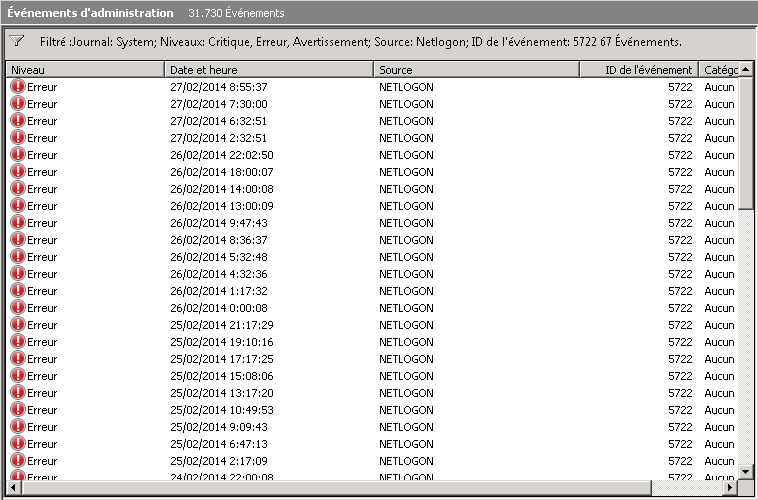
Task: Click Erreur label in 25/02/2014 9:09:43 row
Action: click(42, 427)
